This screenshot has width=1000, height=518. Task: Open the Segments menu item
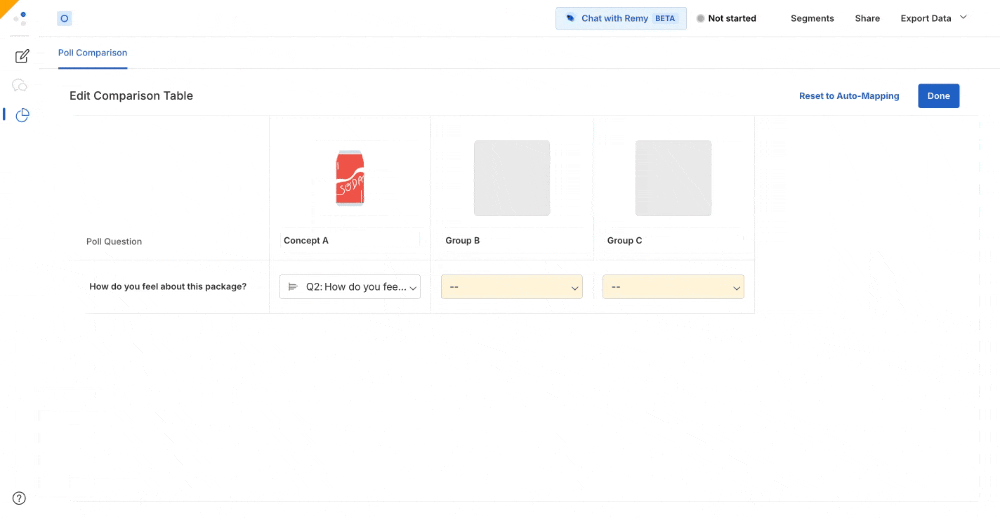[x=812, y=18]
